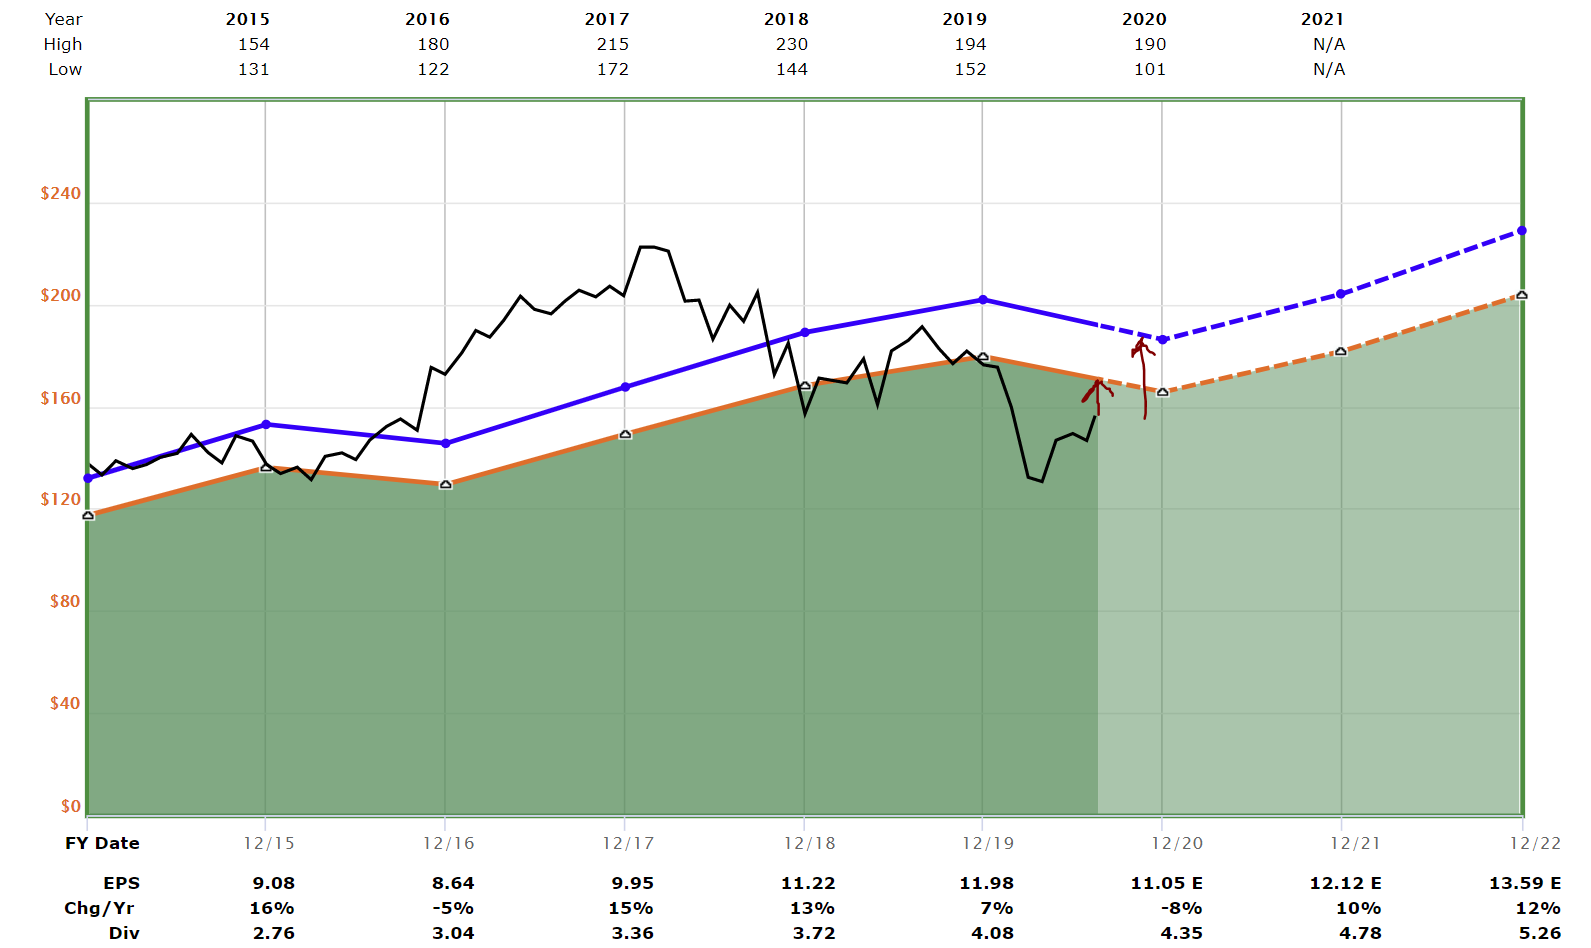Select the EPS estimate 11.05 E

click(x=1167, y=883)
